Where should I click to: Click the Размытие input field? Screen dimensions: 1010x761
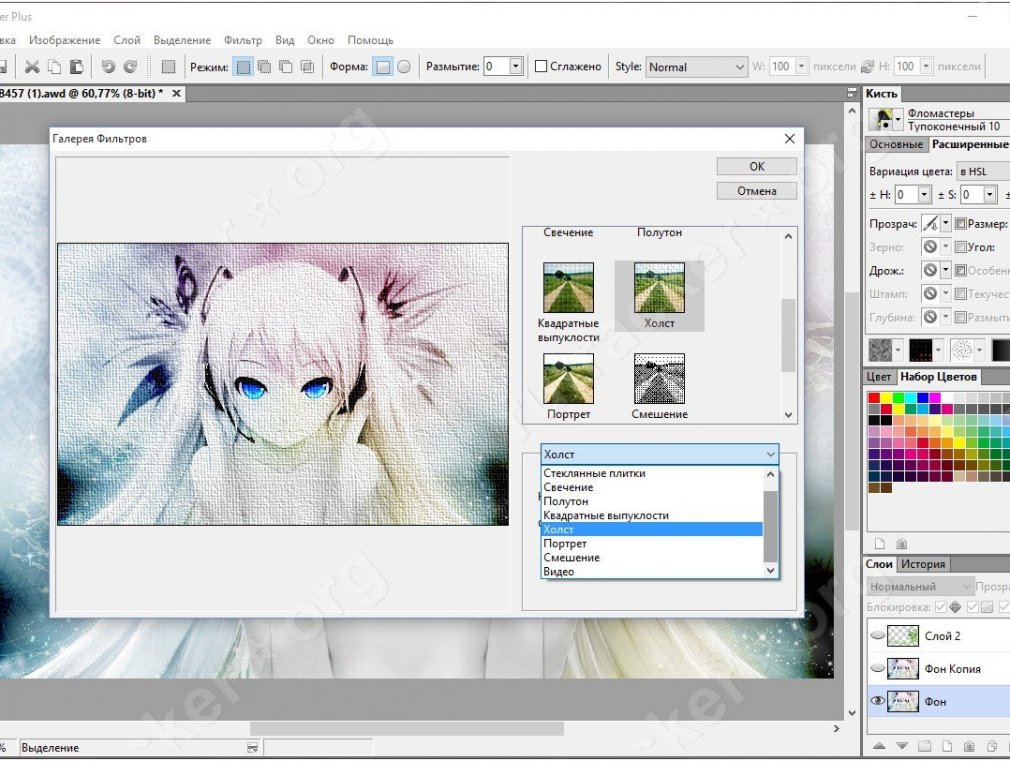(496, 66)
